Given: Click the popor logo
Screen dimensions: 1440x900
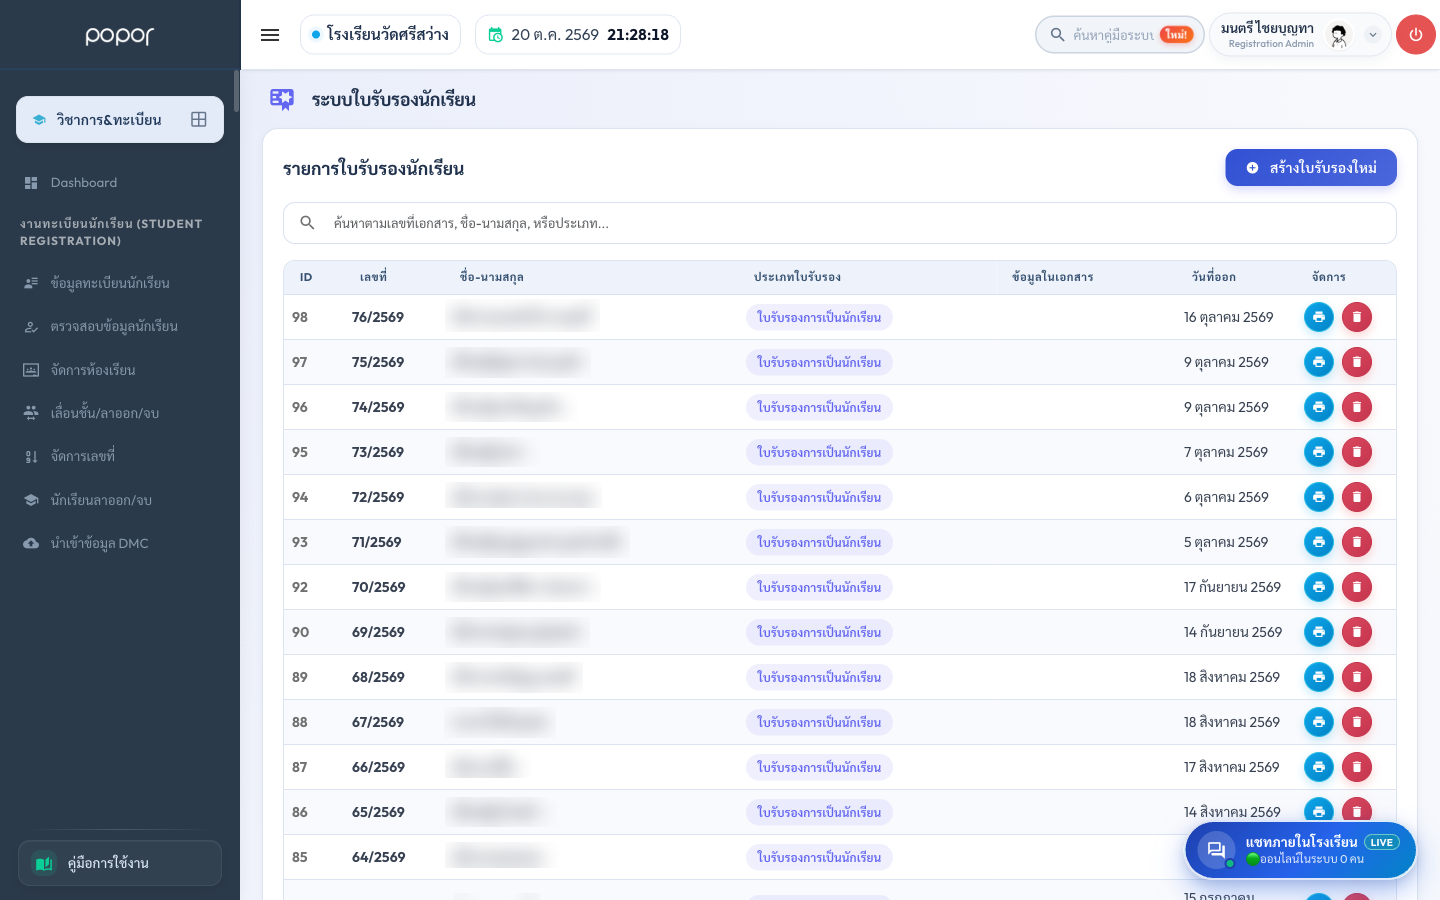Looking at the screenshot, I should [120, 36].
